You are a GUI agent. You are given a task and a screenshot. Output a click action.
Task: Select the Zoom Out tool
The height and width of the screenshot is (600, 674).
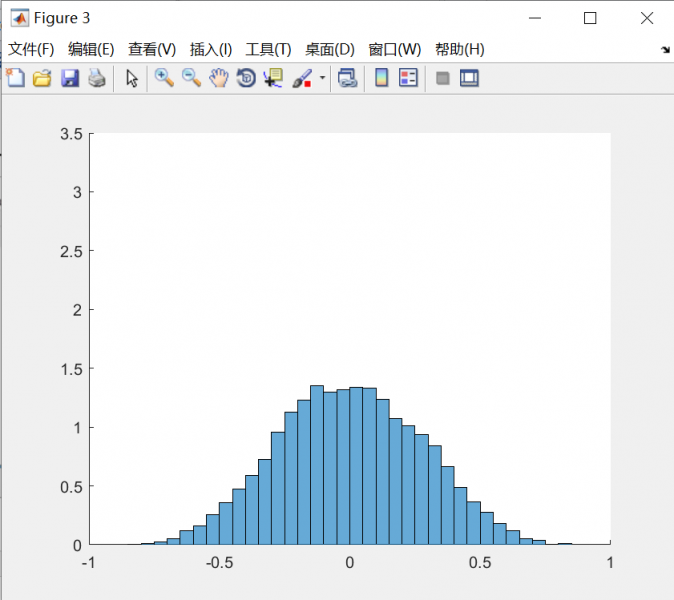pos(191,78)
